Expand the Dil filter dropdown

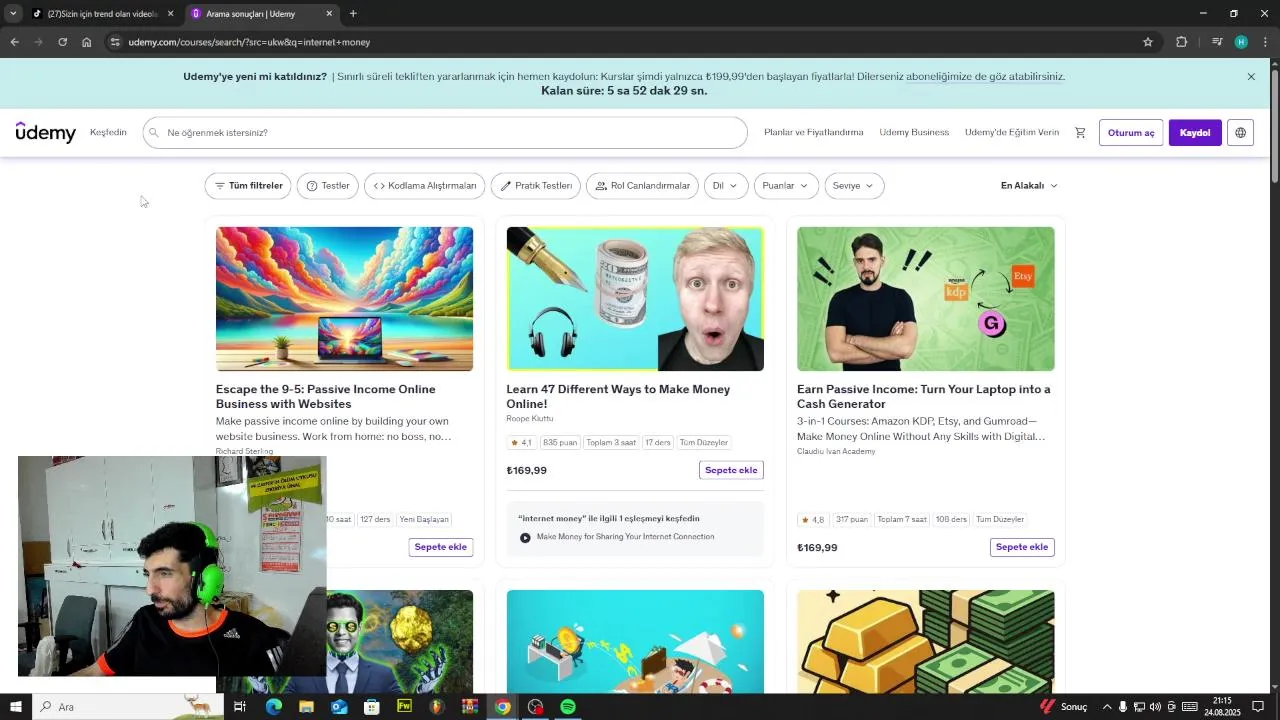tap(725, 186)
